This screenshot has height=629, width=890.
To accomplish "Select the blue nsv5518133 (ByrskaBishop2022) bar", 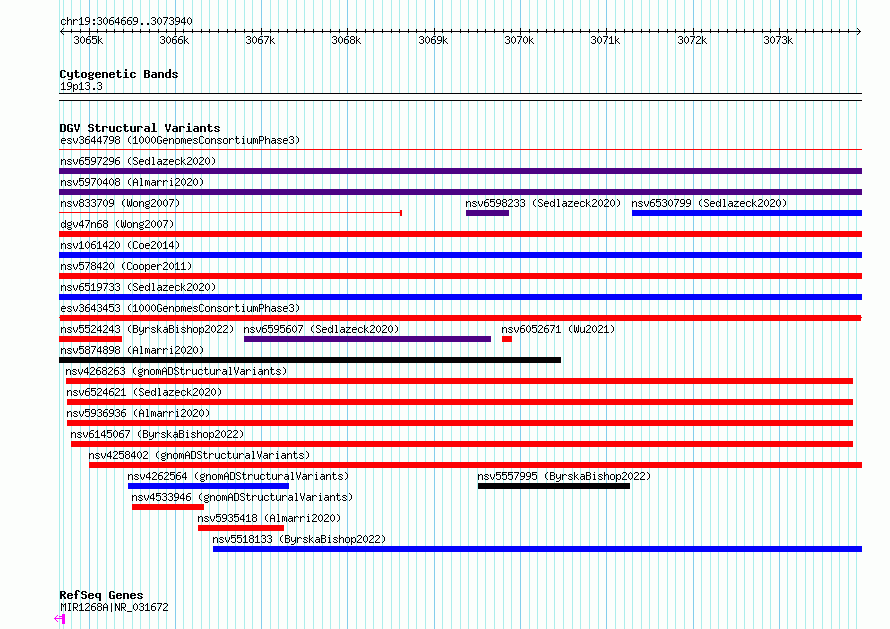I will pyautogui.click(x=538, y=549).
